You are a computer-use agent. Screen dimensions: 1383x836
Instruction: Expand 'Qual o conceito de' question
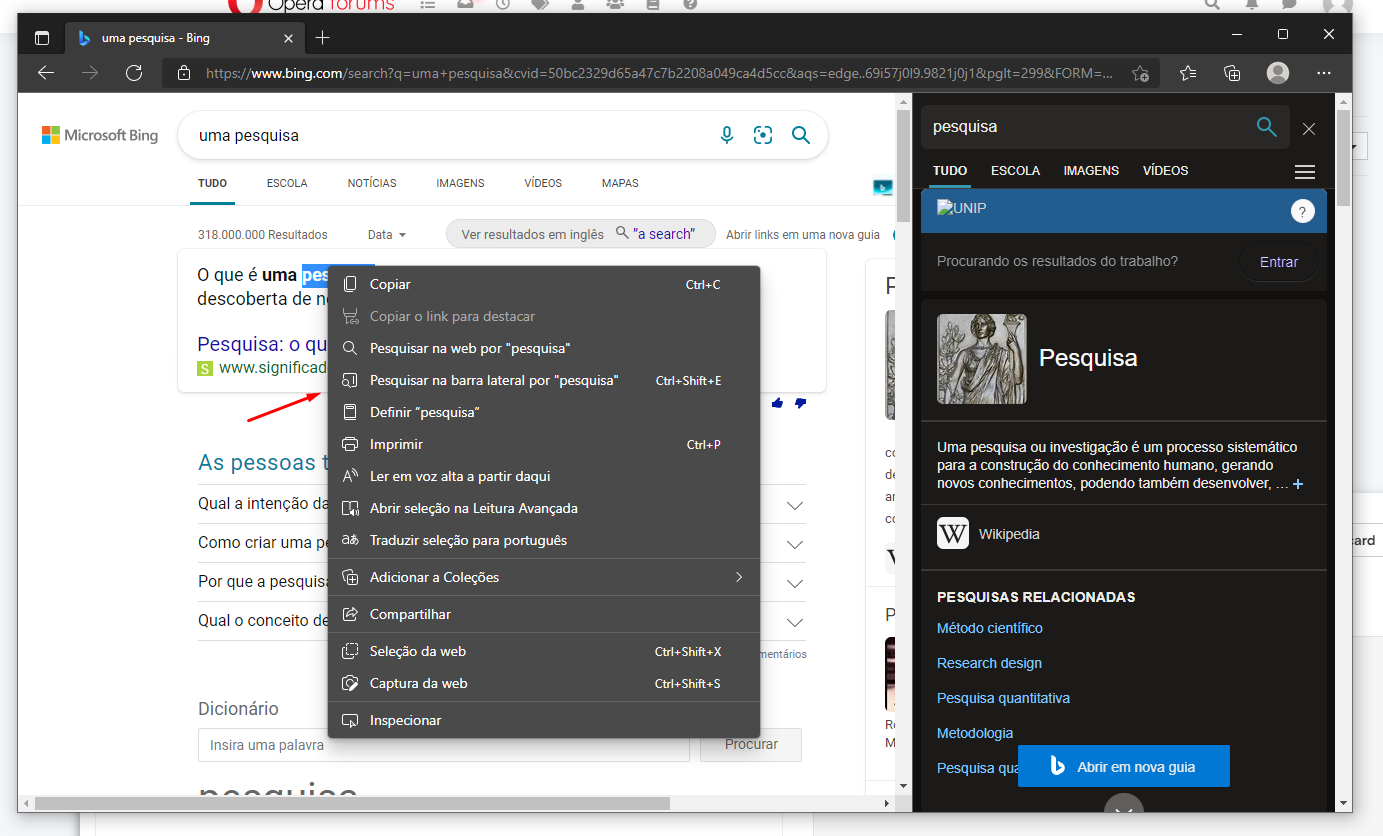795,622
